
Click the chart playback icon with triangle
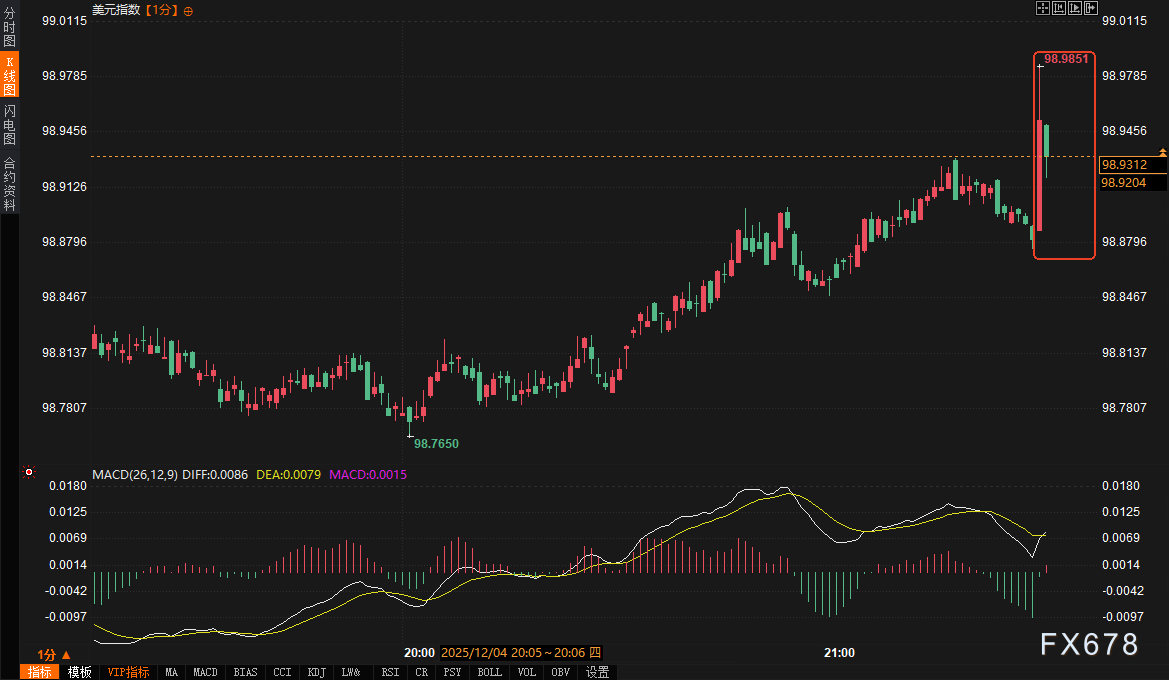coord(1074,9)
